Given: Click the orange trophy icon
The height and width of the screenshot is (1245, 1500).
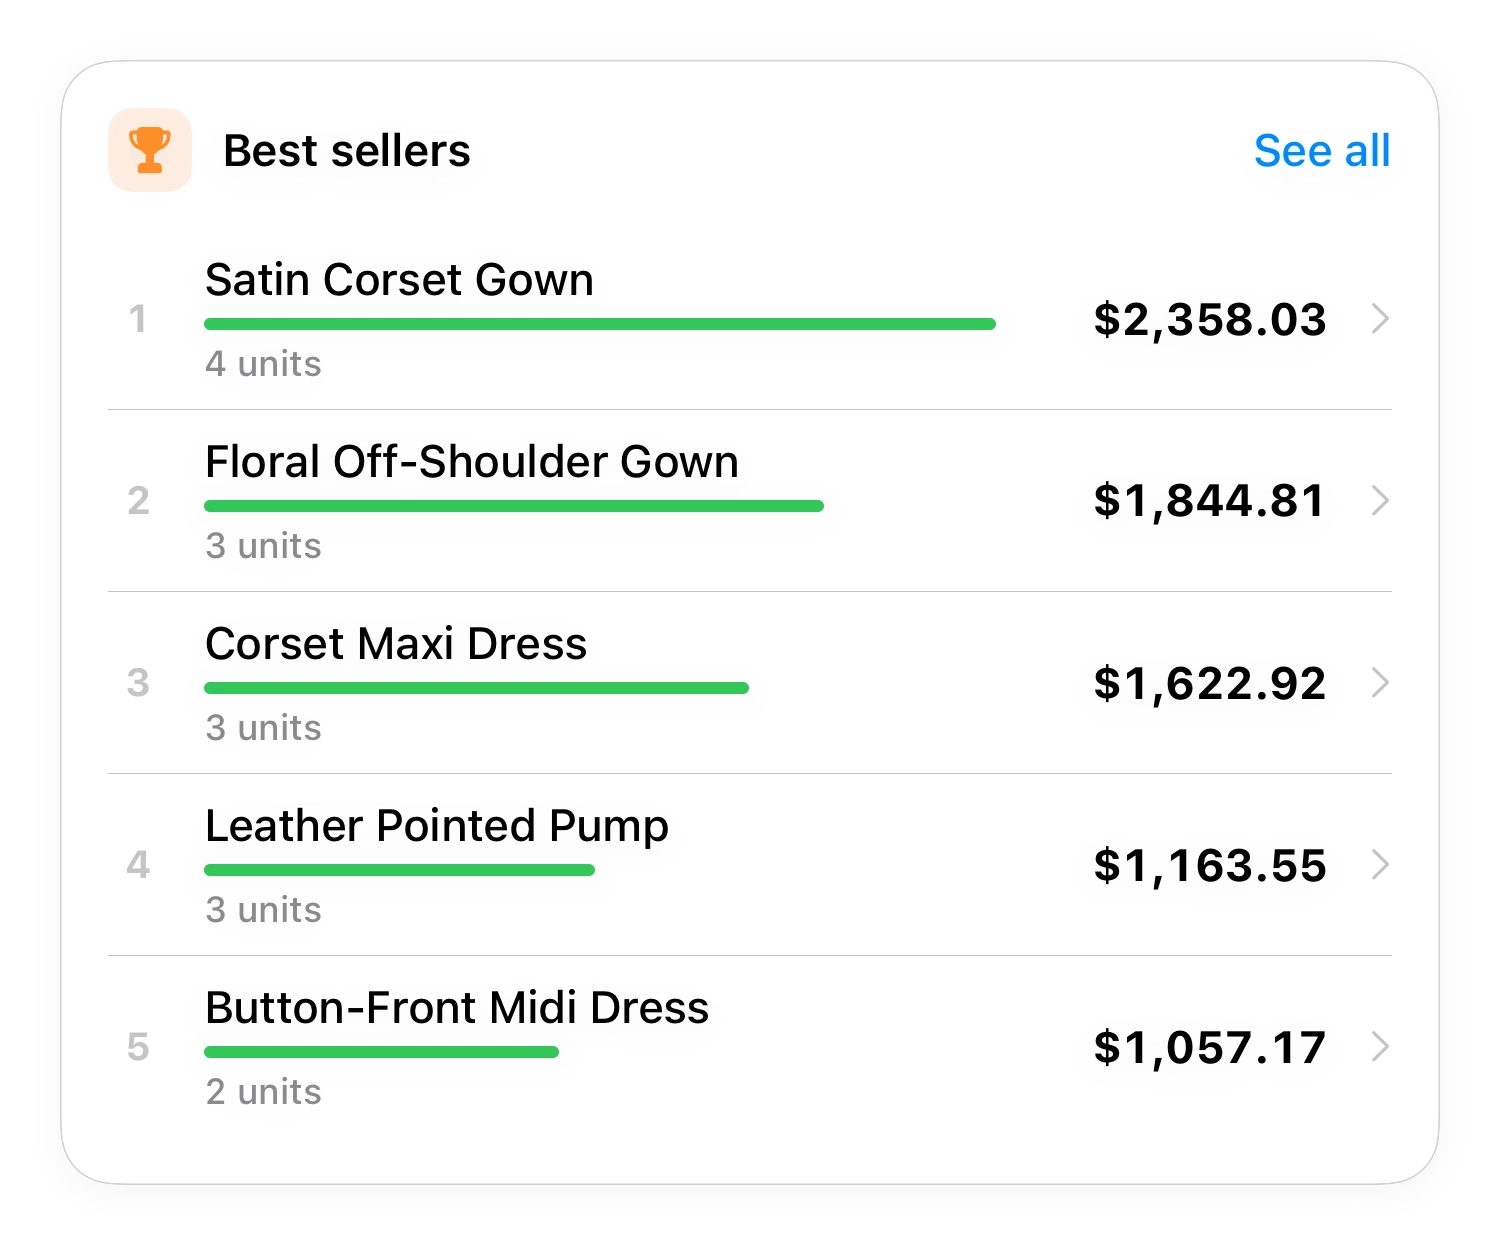Looking at the screenshot, I should coord(150,150).
